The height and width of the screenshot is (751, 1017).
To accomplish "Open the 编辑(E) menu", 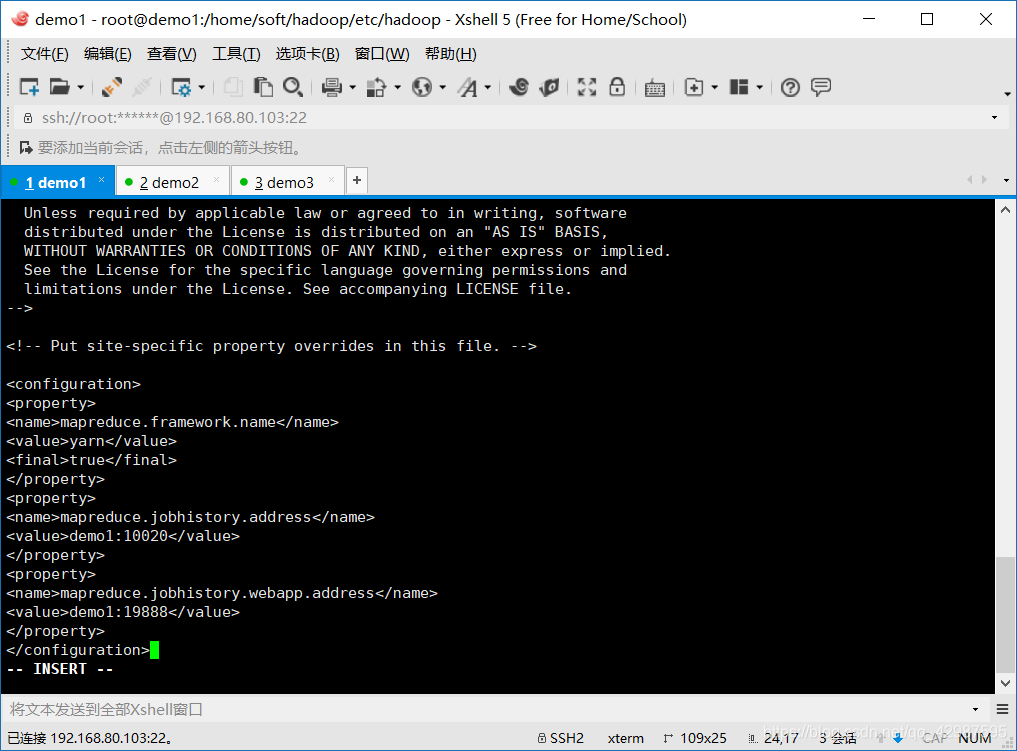I will [x=108, y=54].
